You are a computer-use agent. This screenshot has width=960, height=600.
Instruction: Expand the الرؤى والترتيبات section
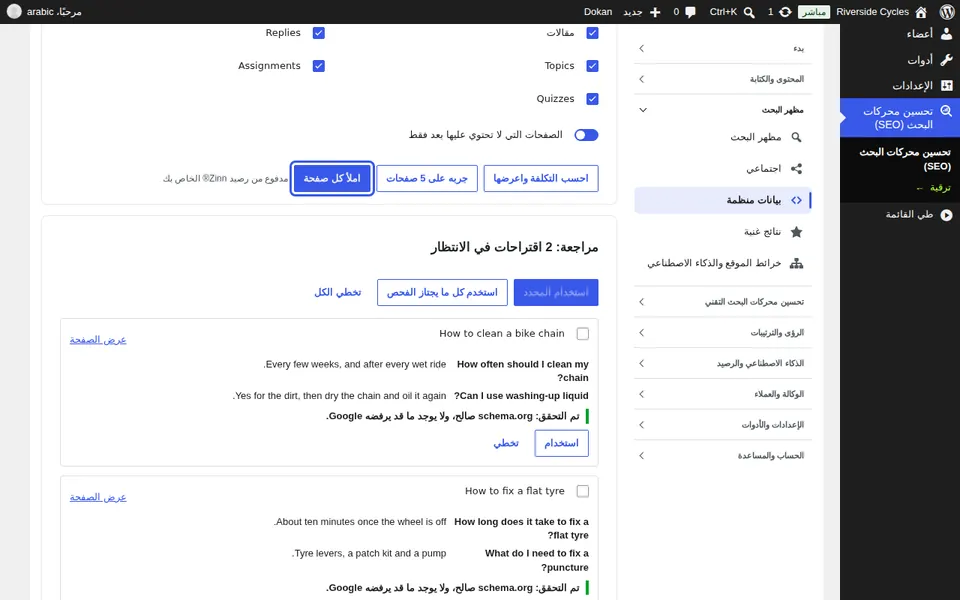click(722, 332)
